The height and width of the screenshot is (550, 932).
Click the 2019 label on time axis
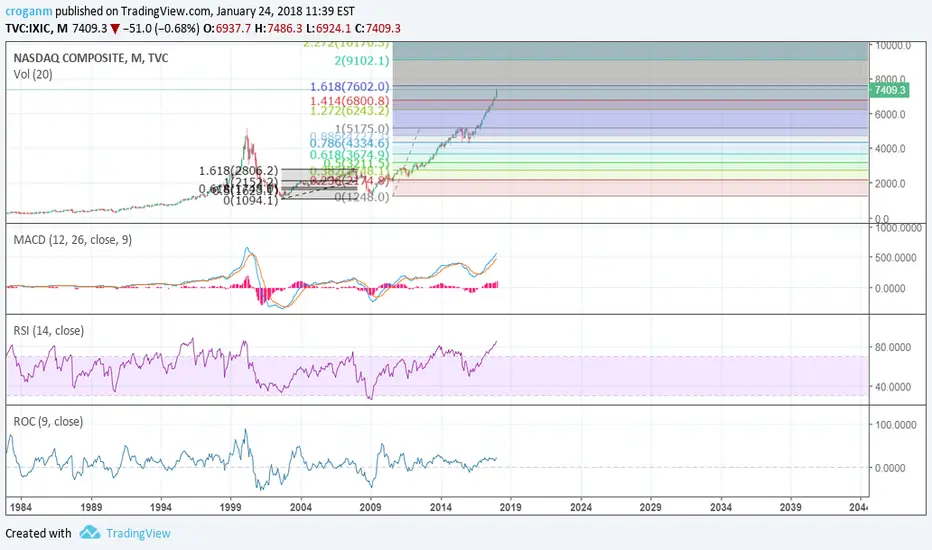tap(511, 507)
